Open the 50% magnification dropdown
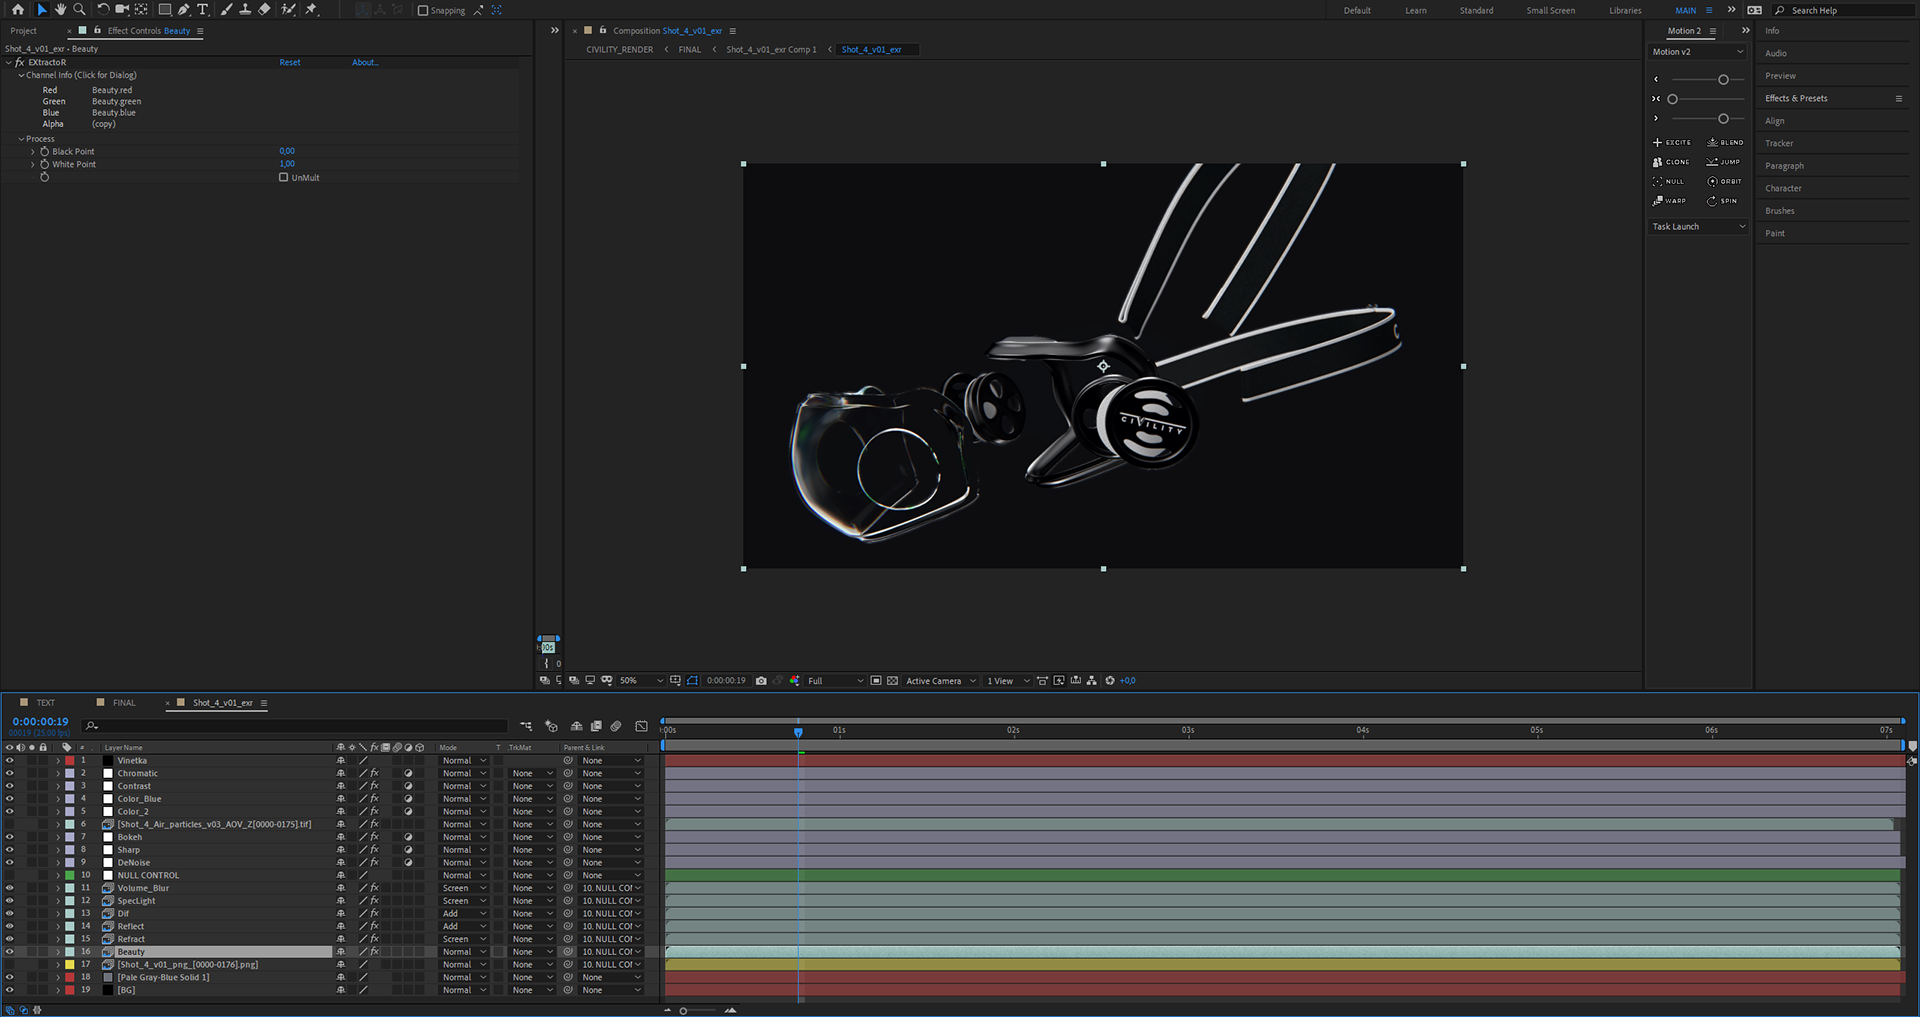The height and width of the screenshot is (1017, 1920). (x=641, y=681)
